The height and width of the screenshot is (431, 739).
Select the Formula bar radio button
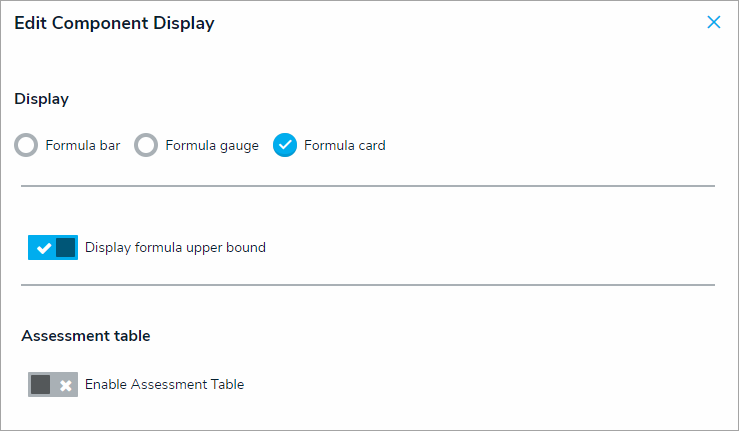(27, 146)
